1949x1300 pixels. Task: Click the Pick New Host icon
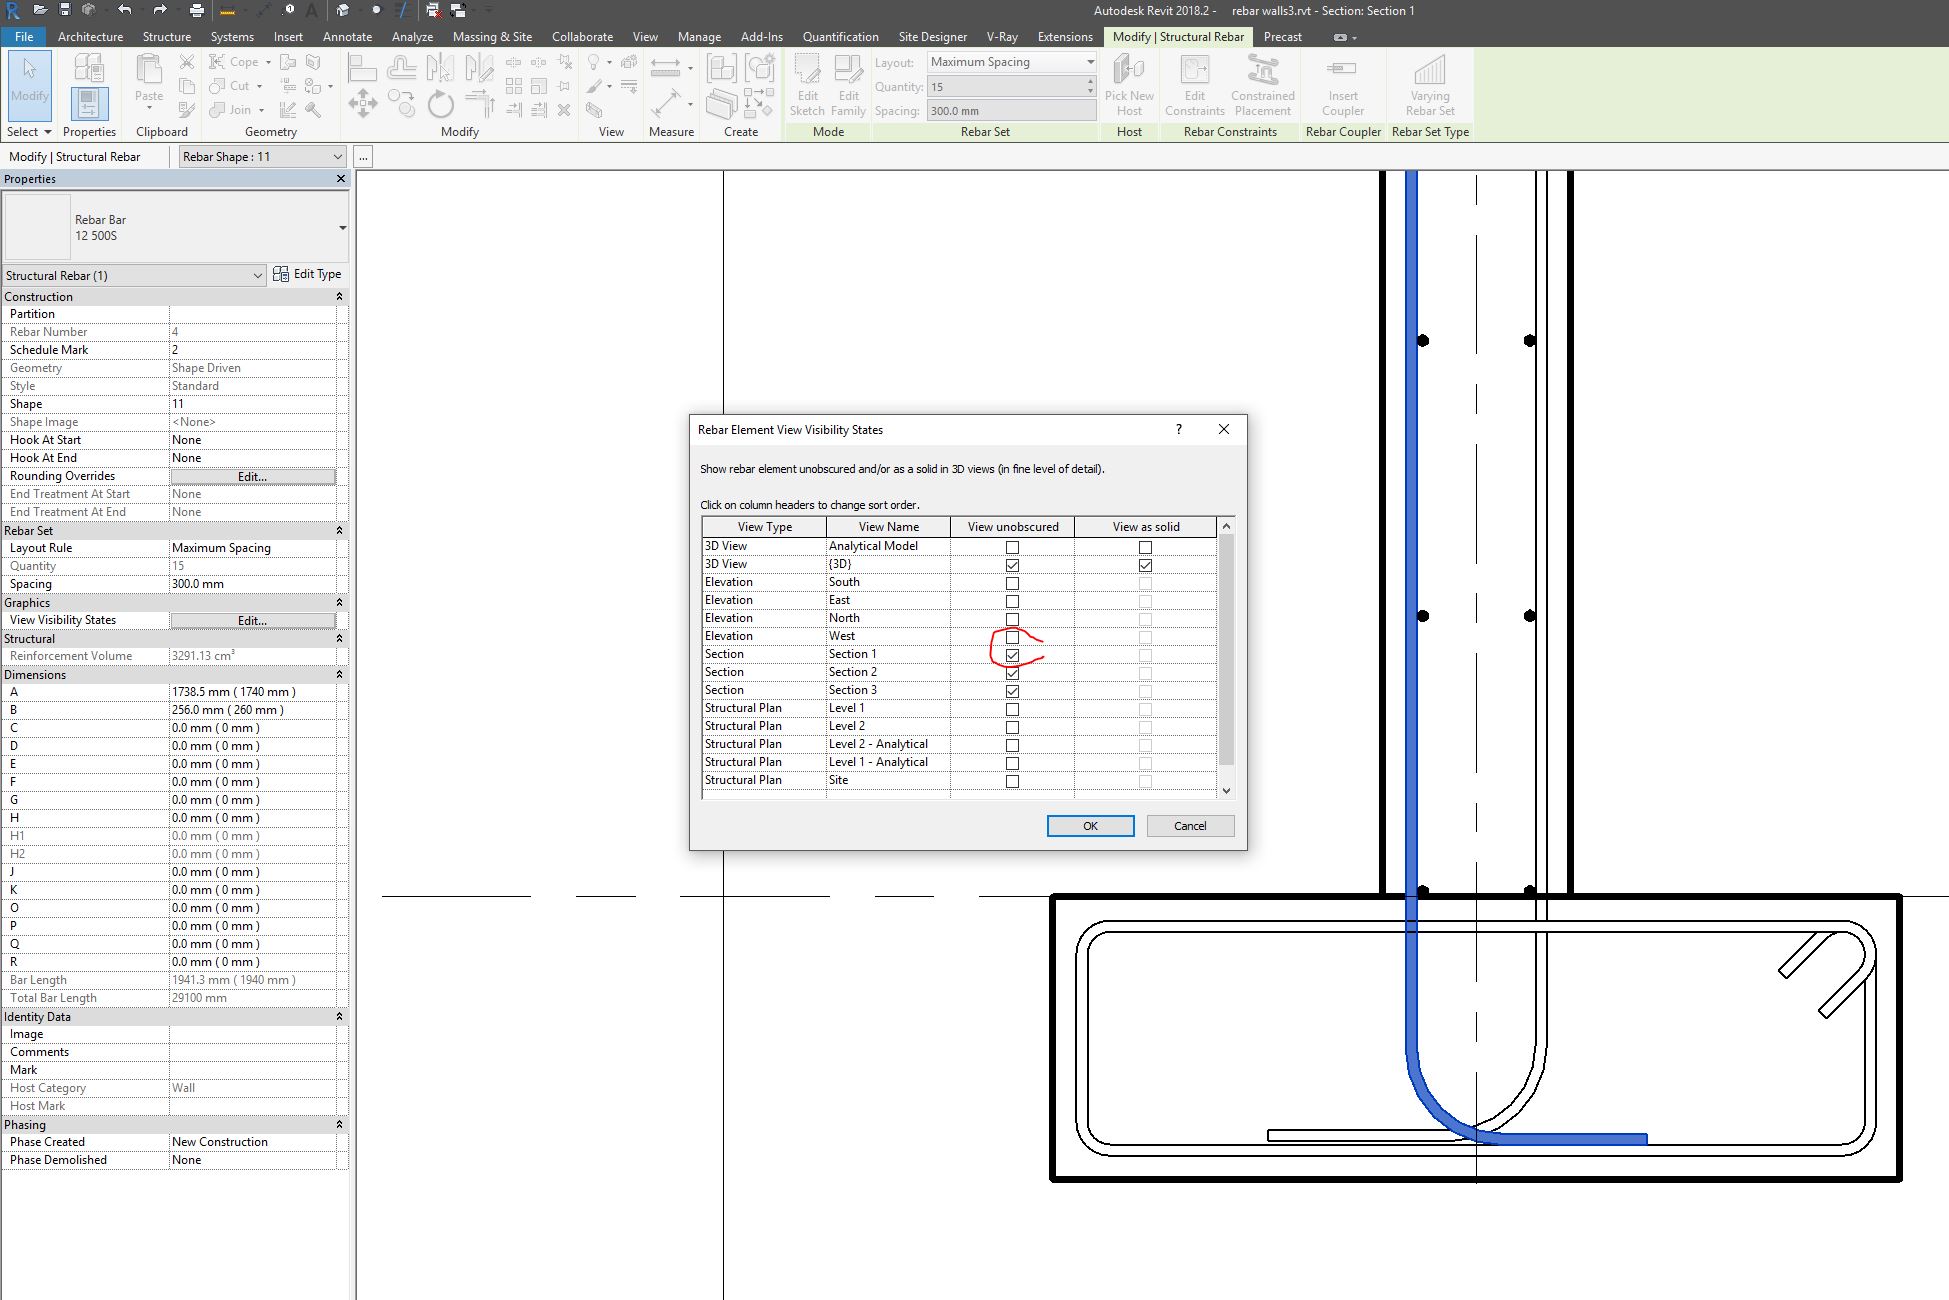(1129, 85)
